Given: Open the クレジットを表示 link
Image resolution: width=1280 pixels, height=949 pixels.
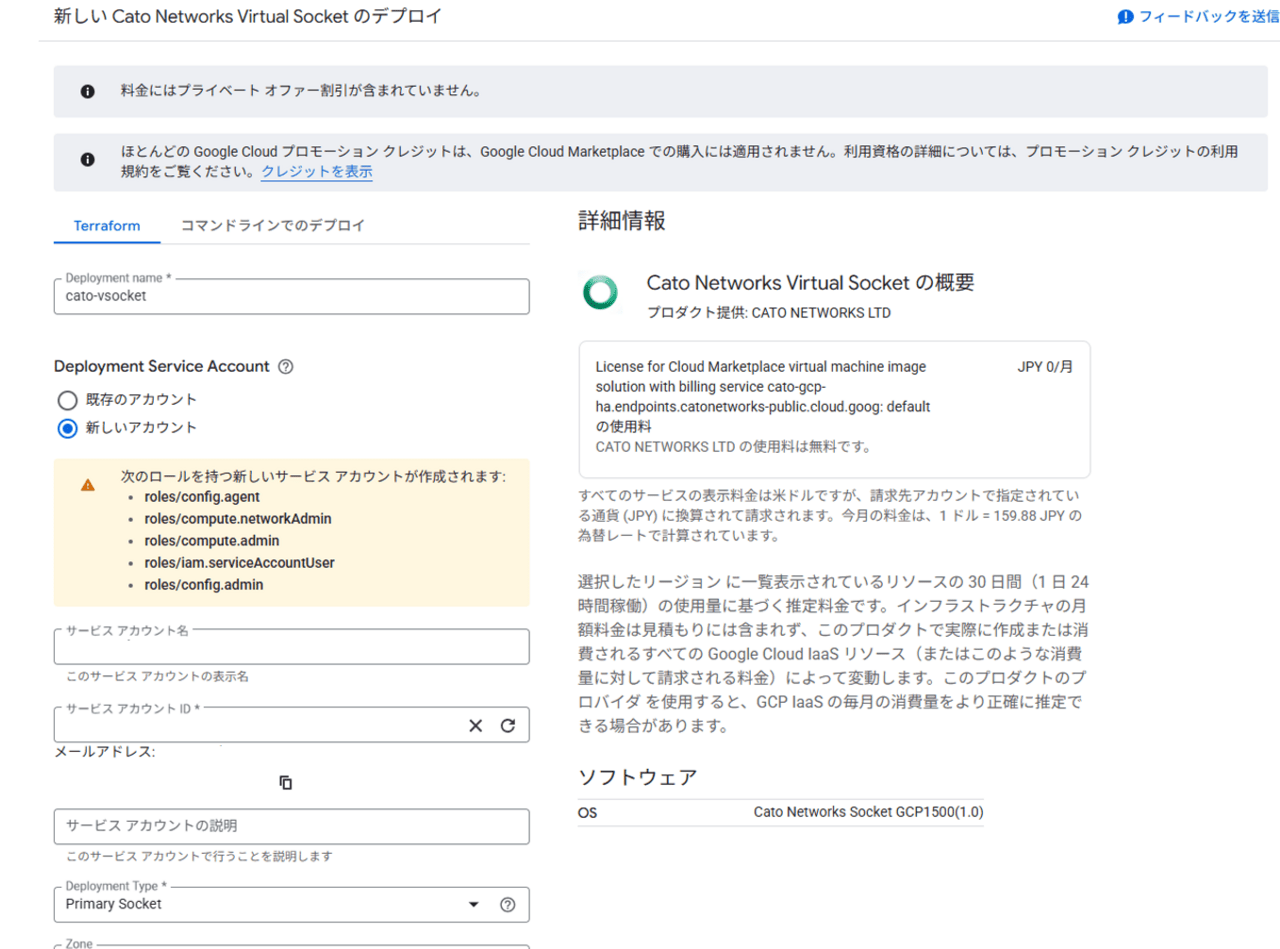Looking at the screenshot, I should click(x=316, y=172).
